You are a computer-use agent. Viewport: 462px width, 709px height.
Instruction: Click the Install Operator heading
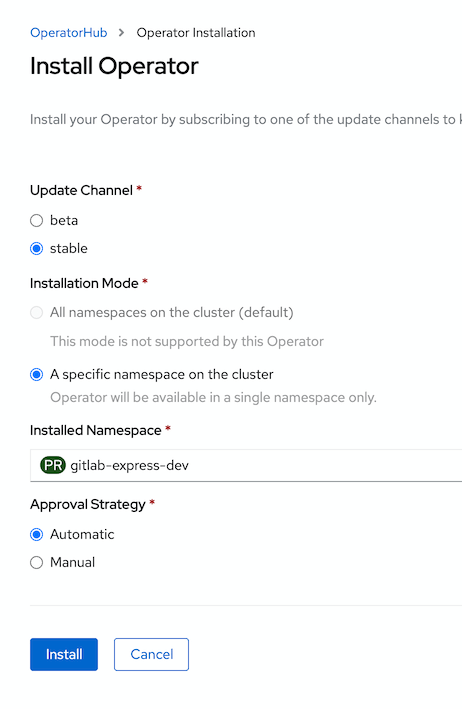(x=114, y=66)
